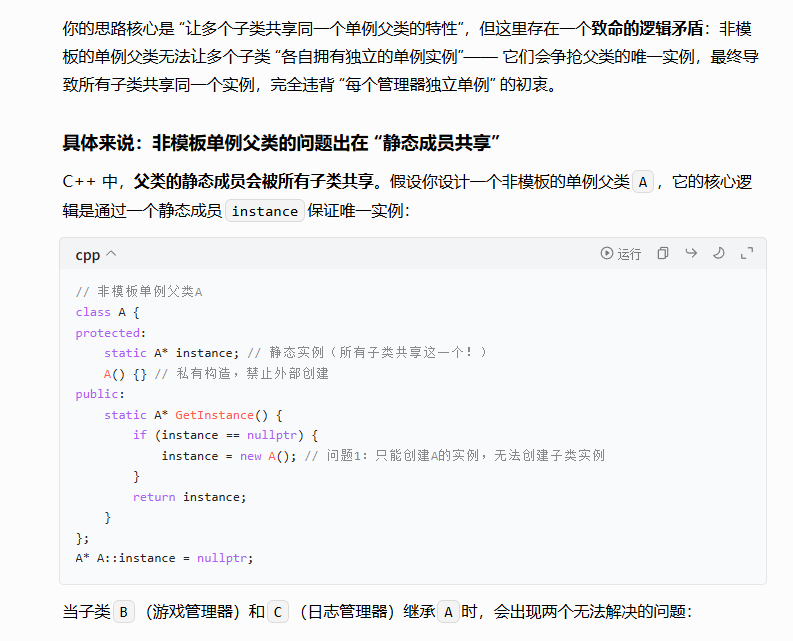Click heading 具体来说:非模板单例父类的问题
The height and width of the screenshot is (641, 793).
[282, 142]
